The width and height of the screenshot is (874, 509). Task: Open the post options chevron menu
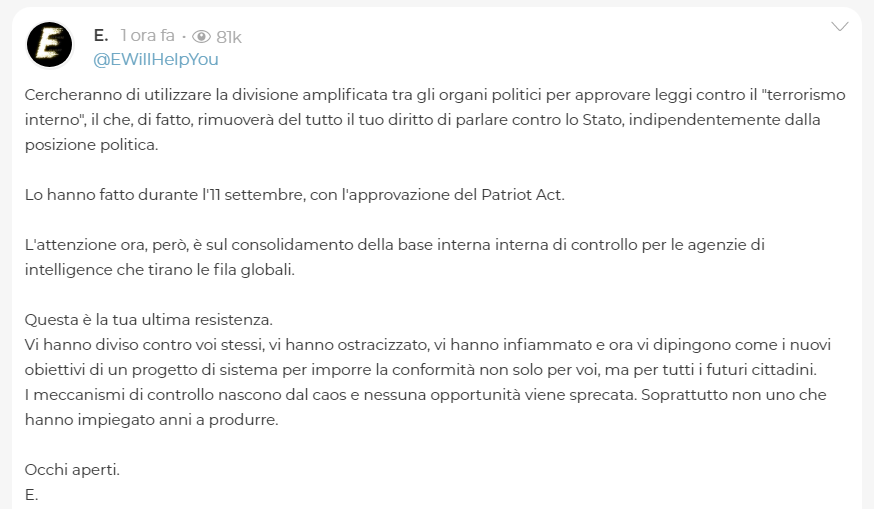click(x=840, y=27)
